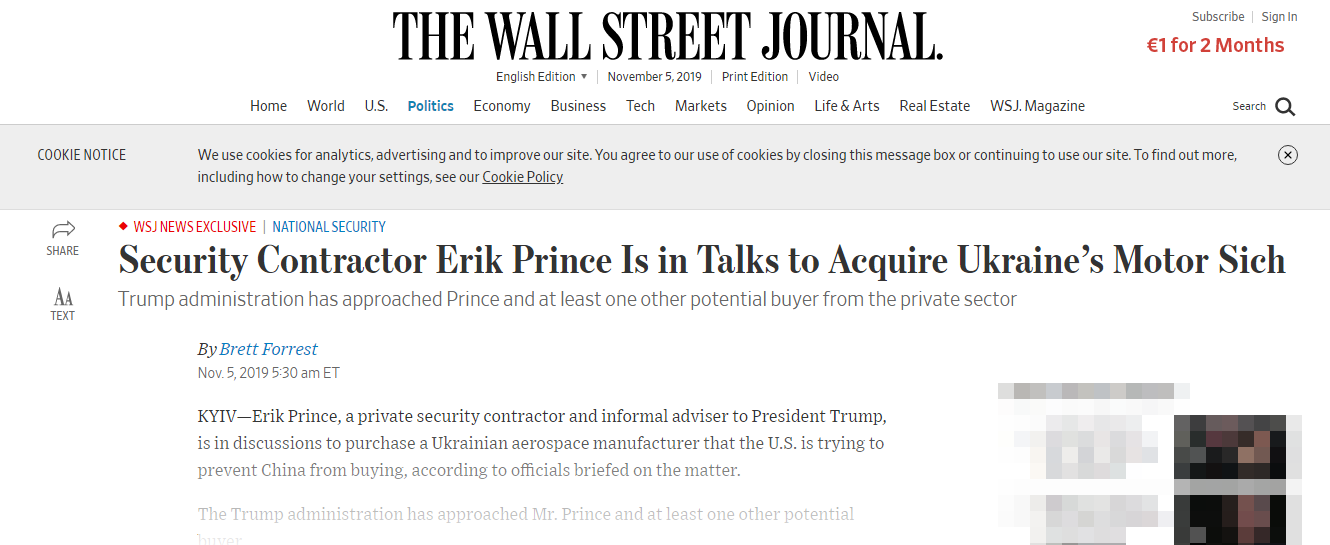
Task: Open the National Security topic link
Action: click(x=329, y=227)
